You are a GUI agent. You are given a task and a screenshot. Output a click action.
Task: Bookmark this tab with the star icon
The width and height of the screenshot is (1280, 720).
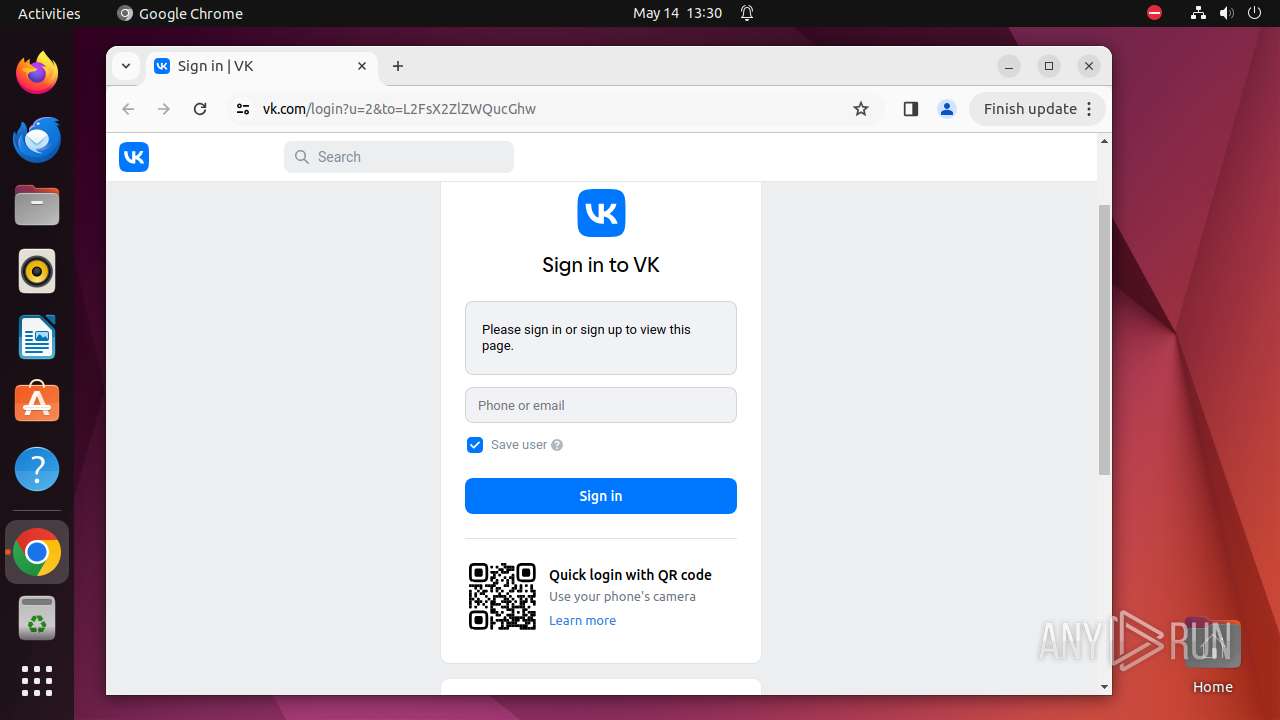[861, 109]
